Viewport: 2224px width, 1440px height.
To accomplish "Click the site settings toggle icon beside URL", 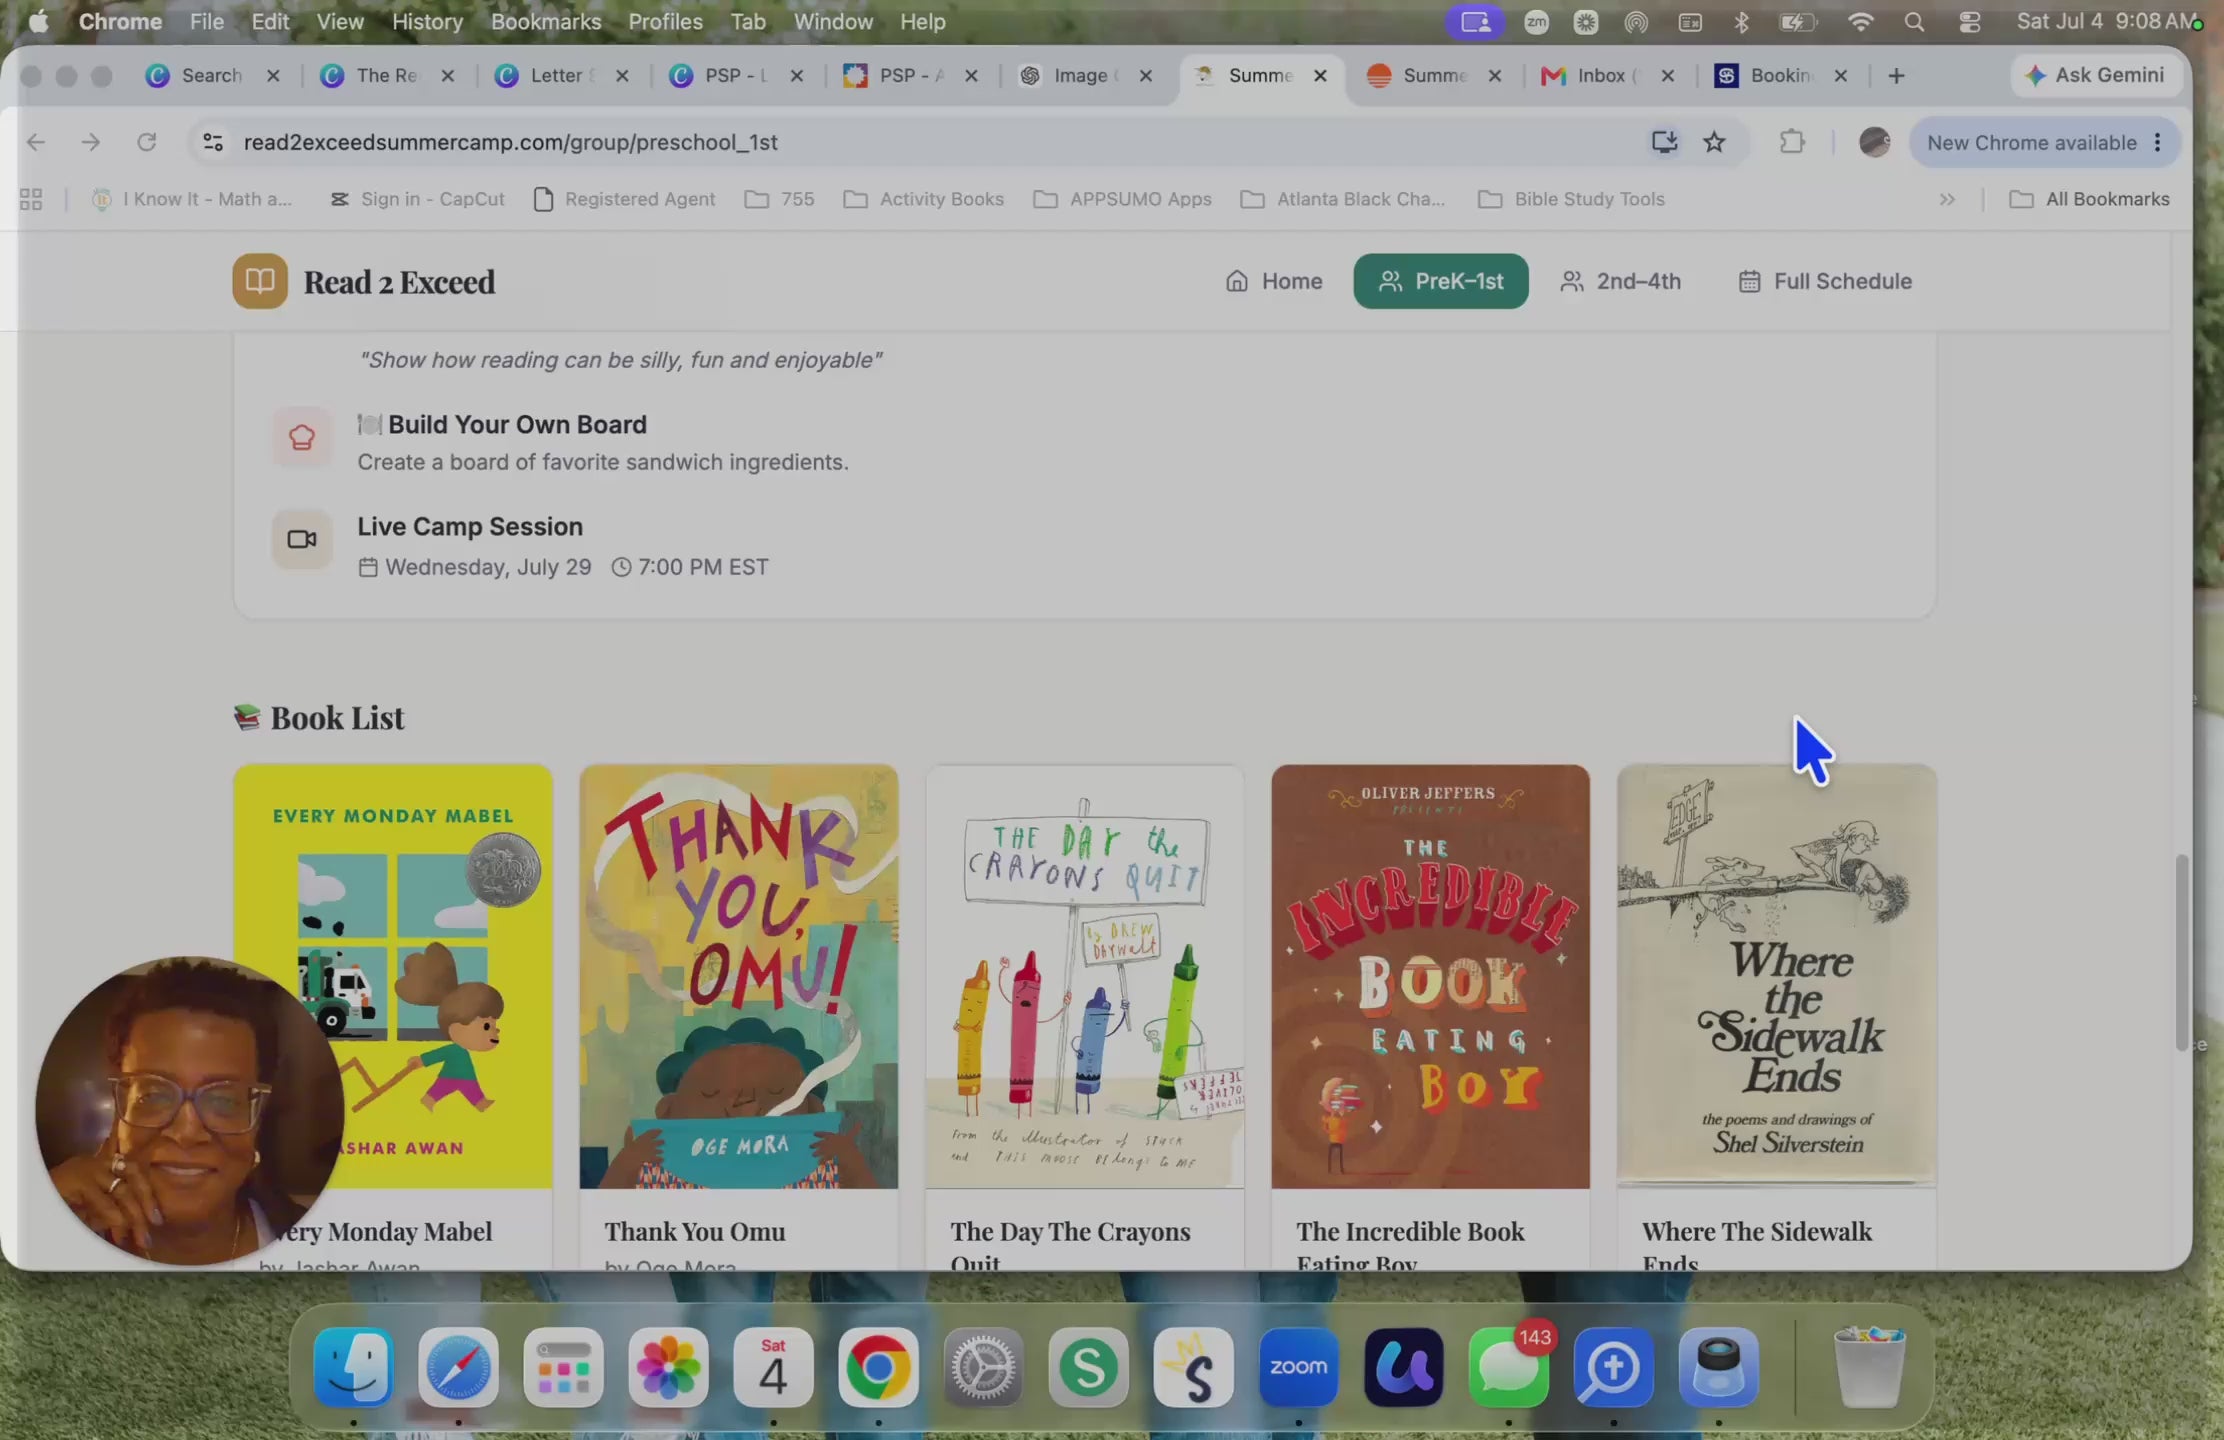I will 213,142.
